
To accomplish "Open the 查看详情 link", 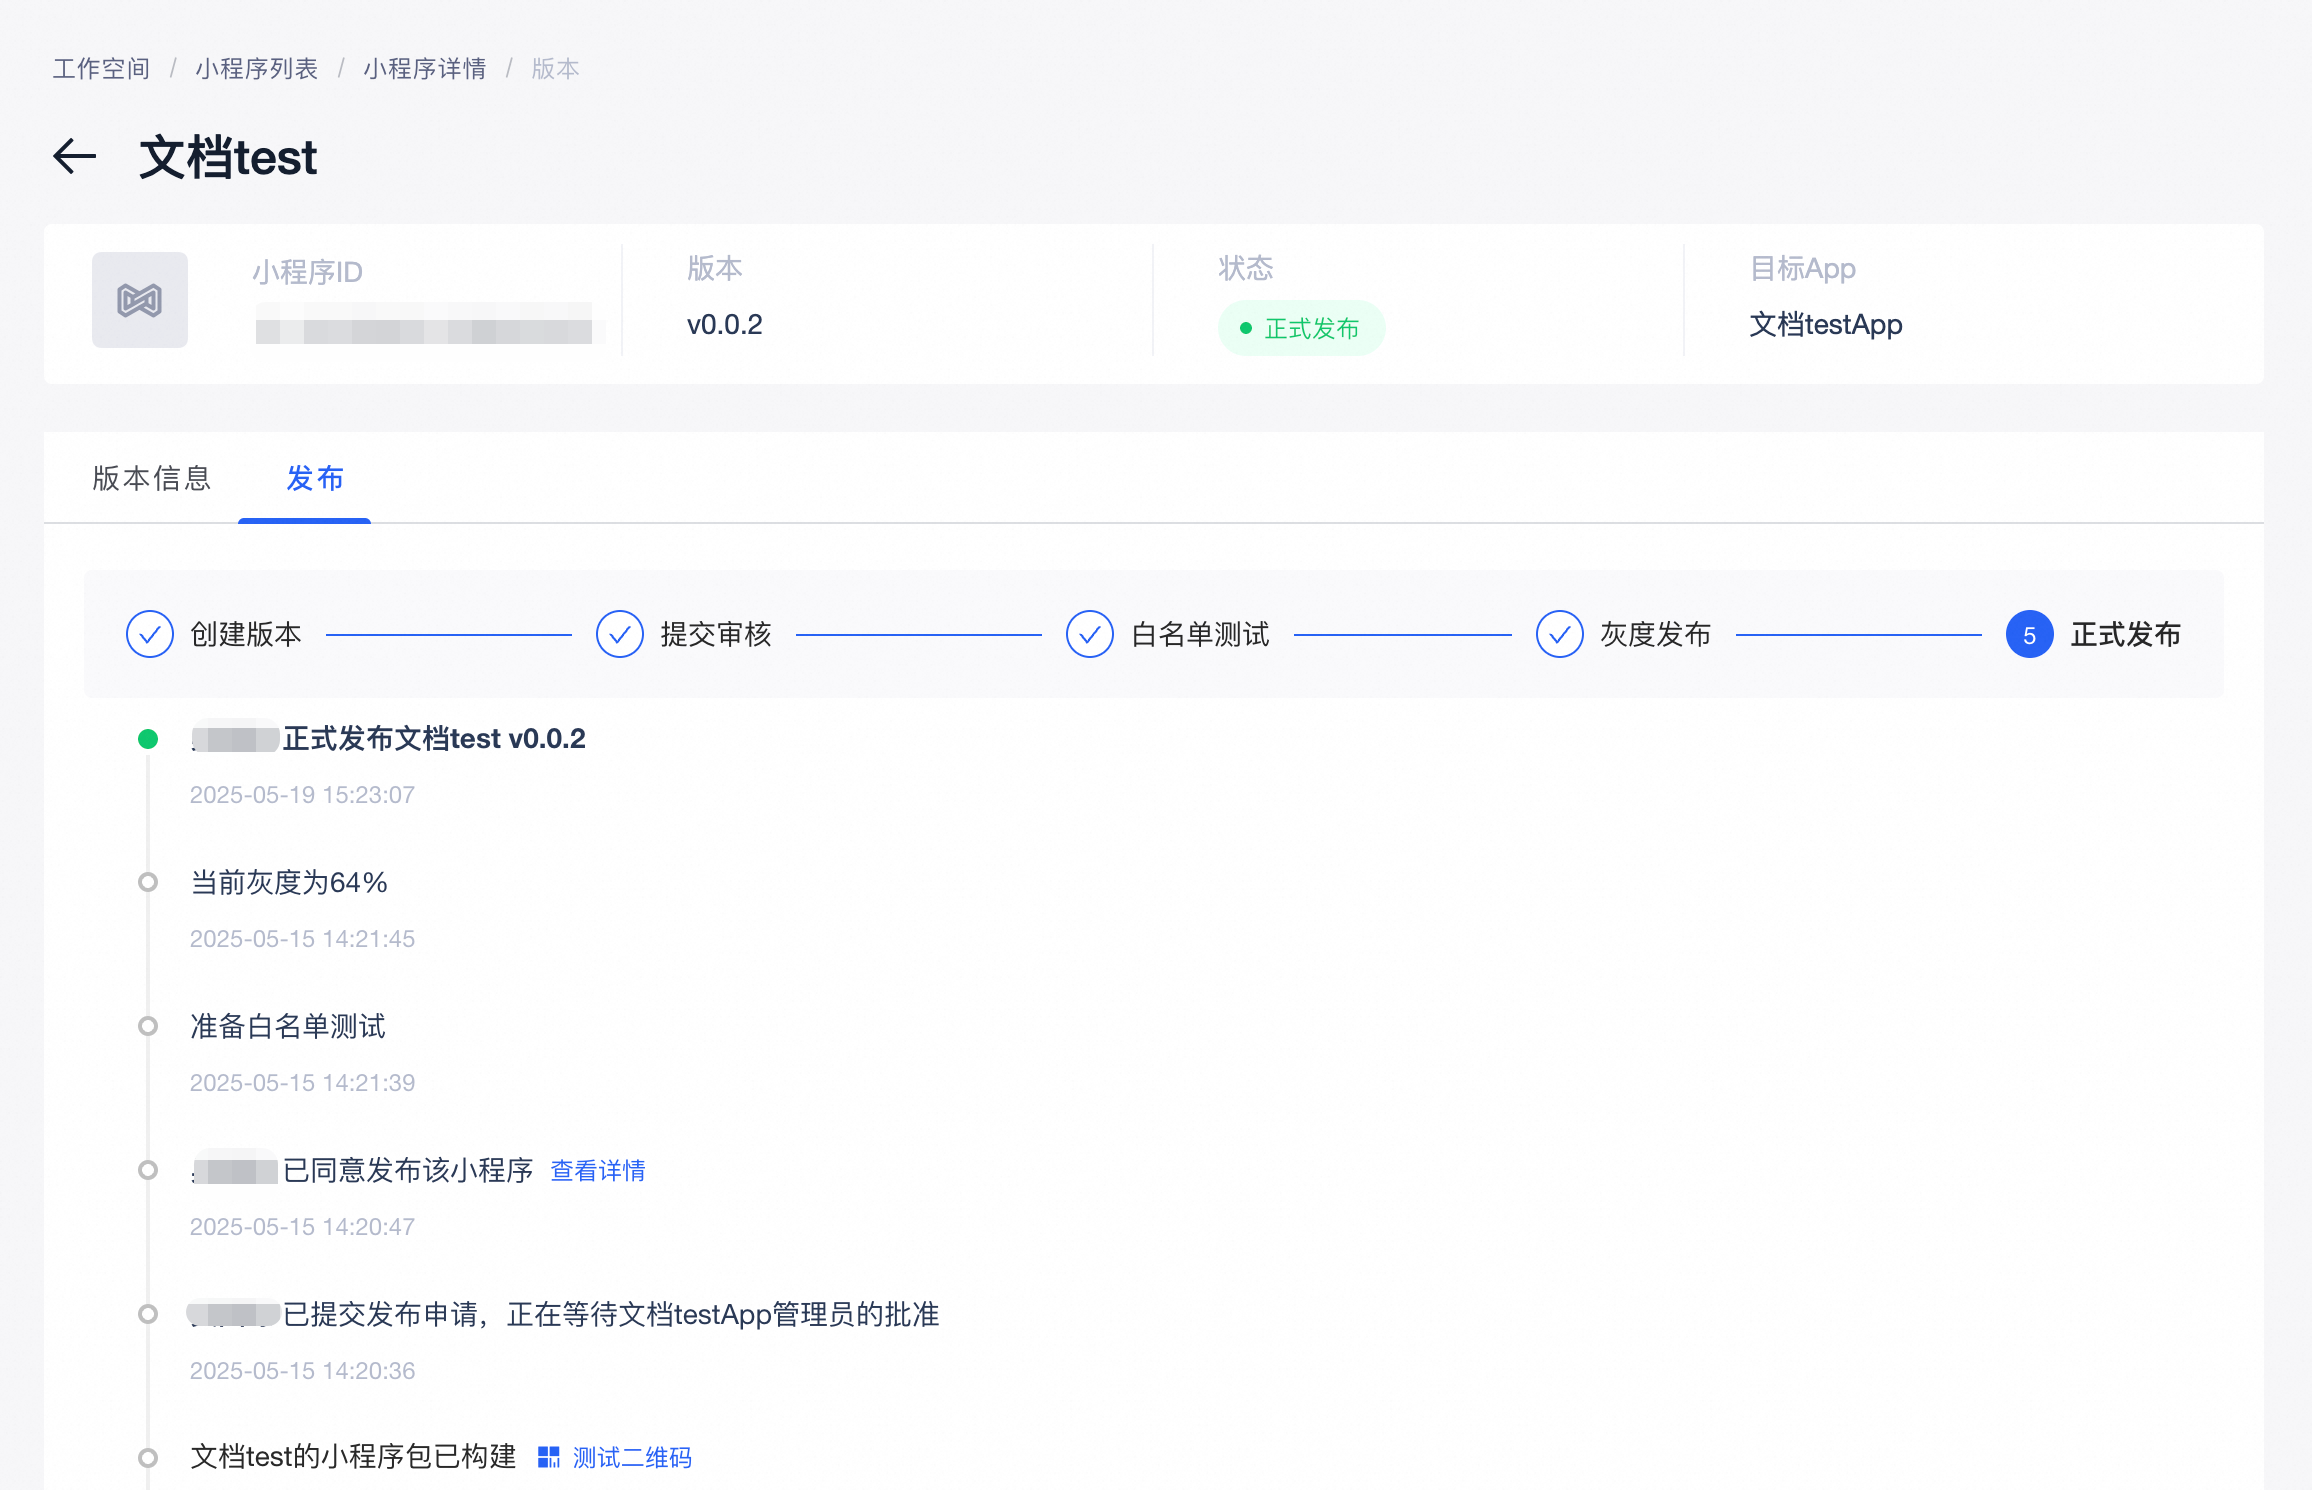I will point(598,1170).
